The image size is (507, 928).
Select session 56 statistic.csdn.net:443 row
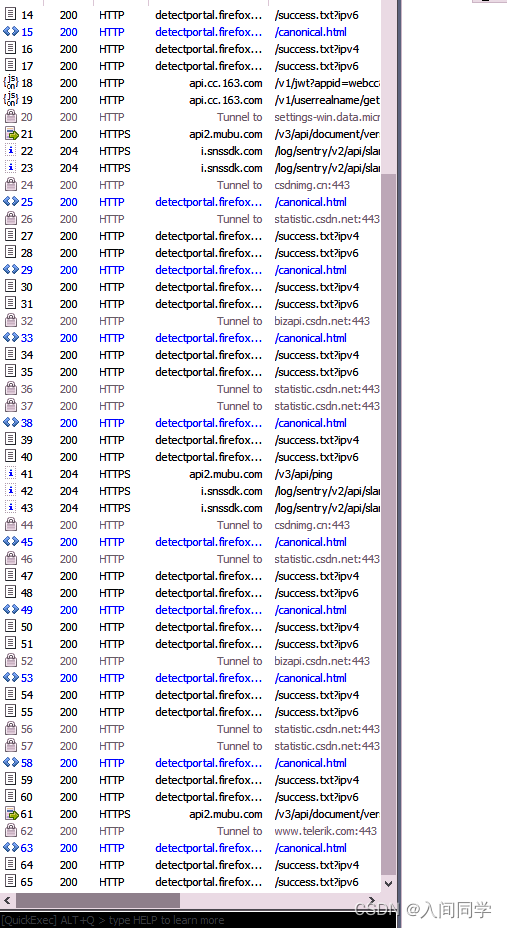pyautogui.click(x=327, y=729)
